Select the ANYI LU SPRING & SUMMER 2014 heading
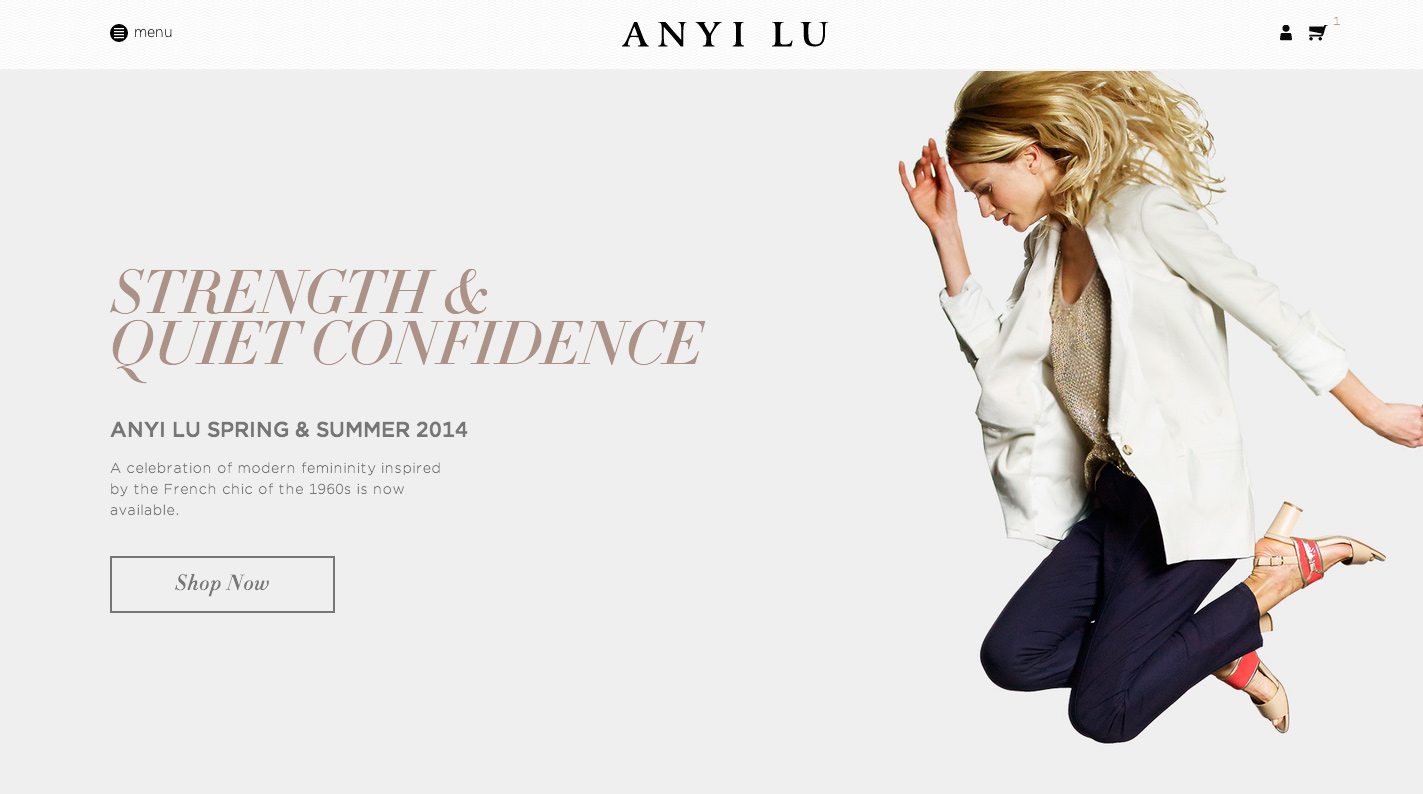Viewport: 1423px width, 794px height. tap(289, 430)
